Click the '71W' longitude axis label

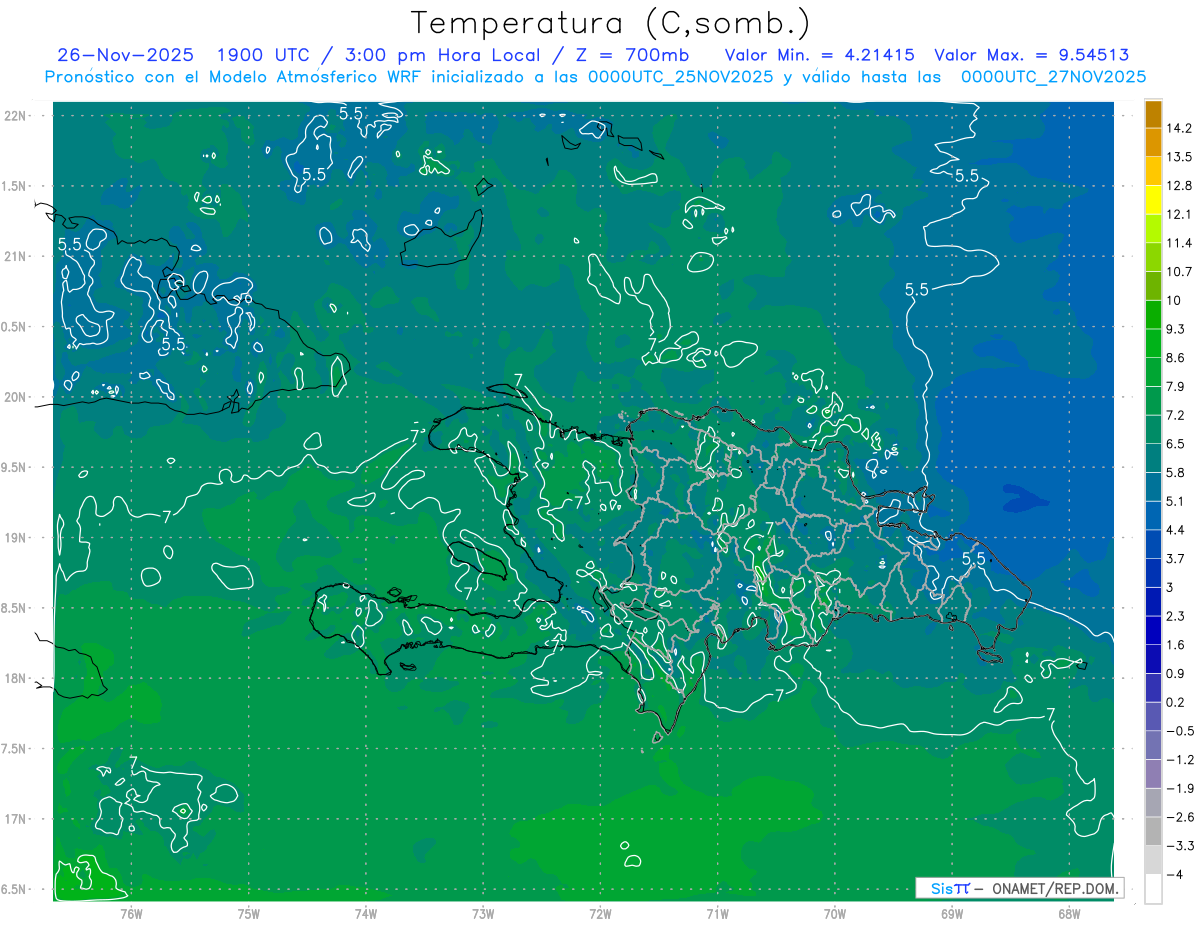point(717,914)
